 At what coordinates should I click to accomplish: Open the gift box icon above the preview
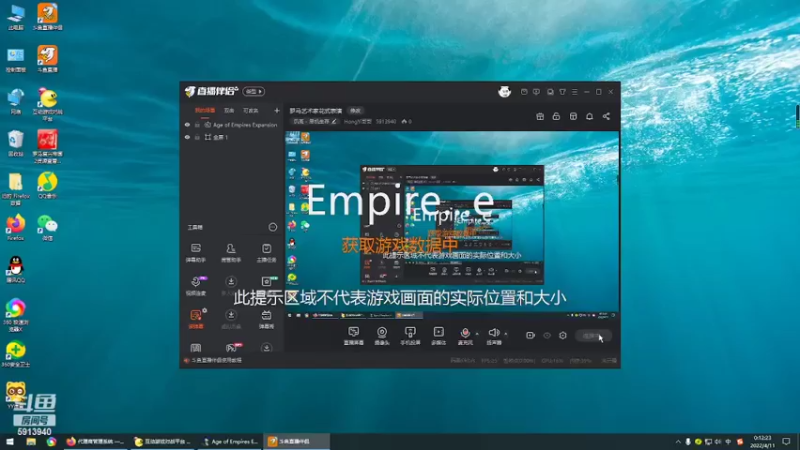click(x=540, y=116)
